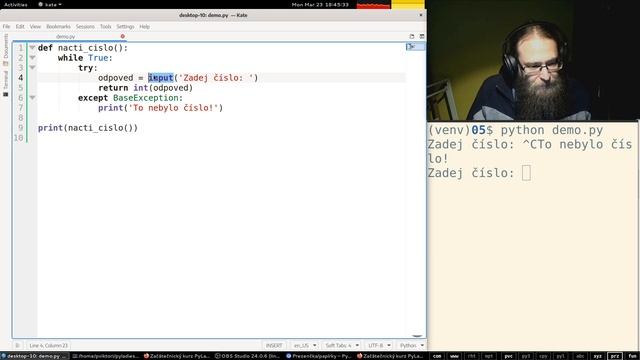Collapse the try block fold on line 3
The image size is (640, 360).
click(x=32, y=68)
